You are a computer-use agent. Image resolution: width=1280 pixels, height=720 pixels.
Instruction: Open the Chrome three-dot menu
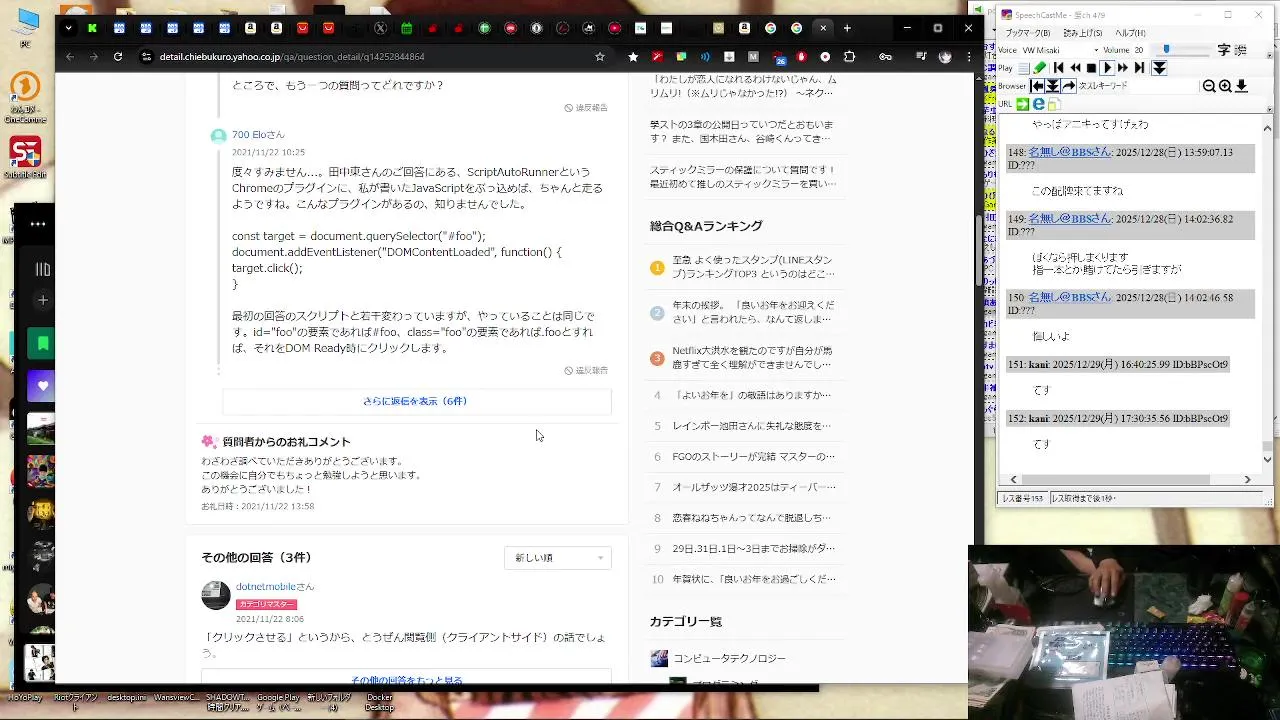pos(969,57)
